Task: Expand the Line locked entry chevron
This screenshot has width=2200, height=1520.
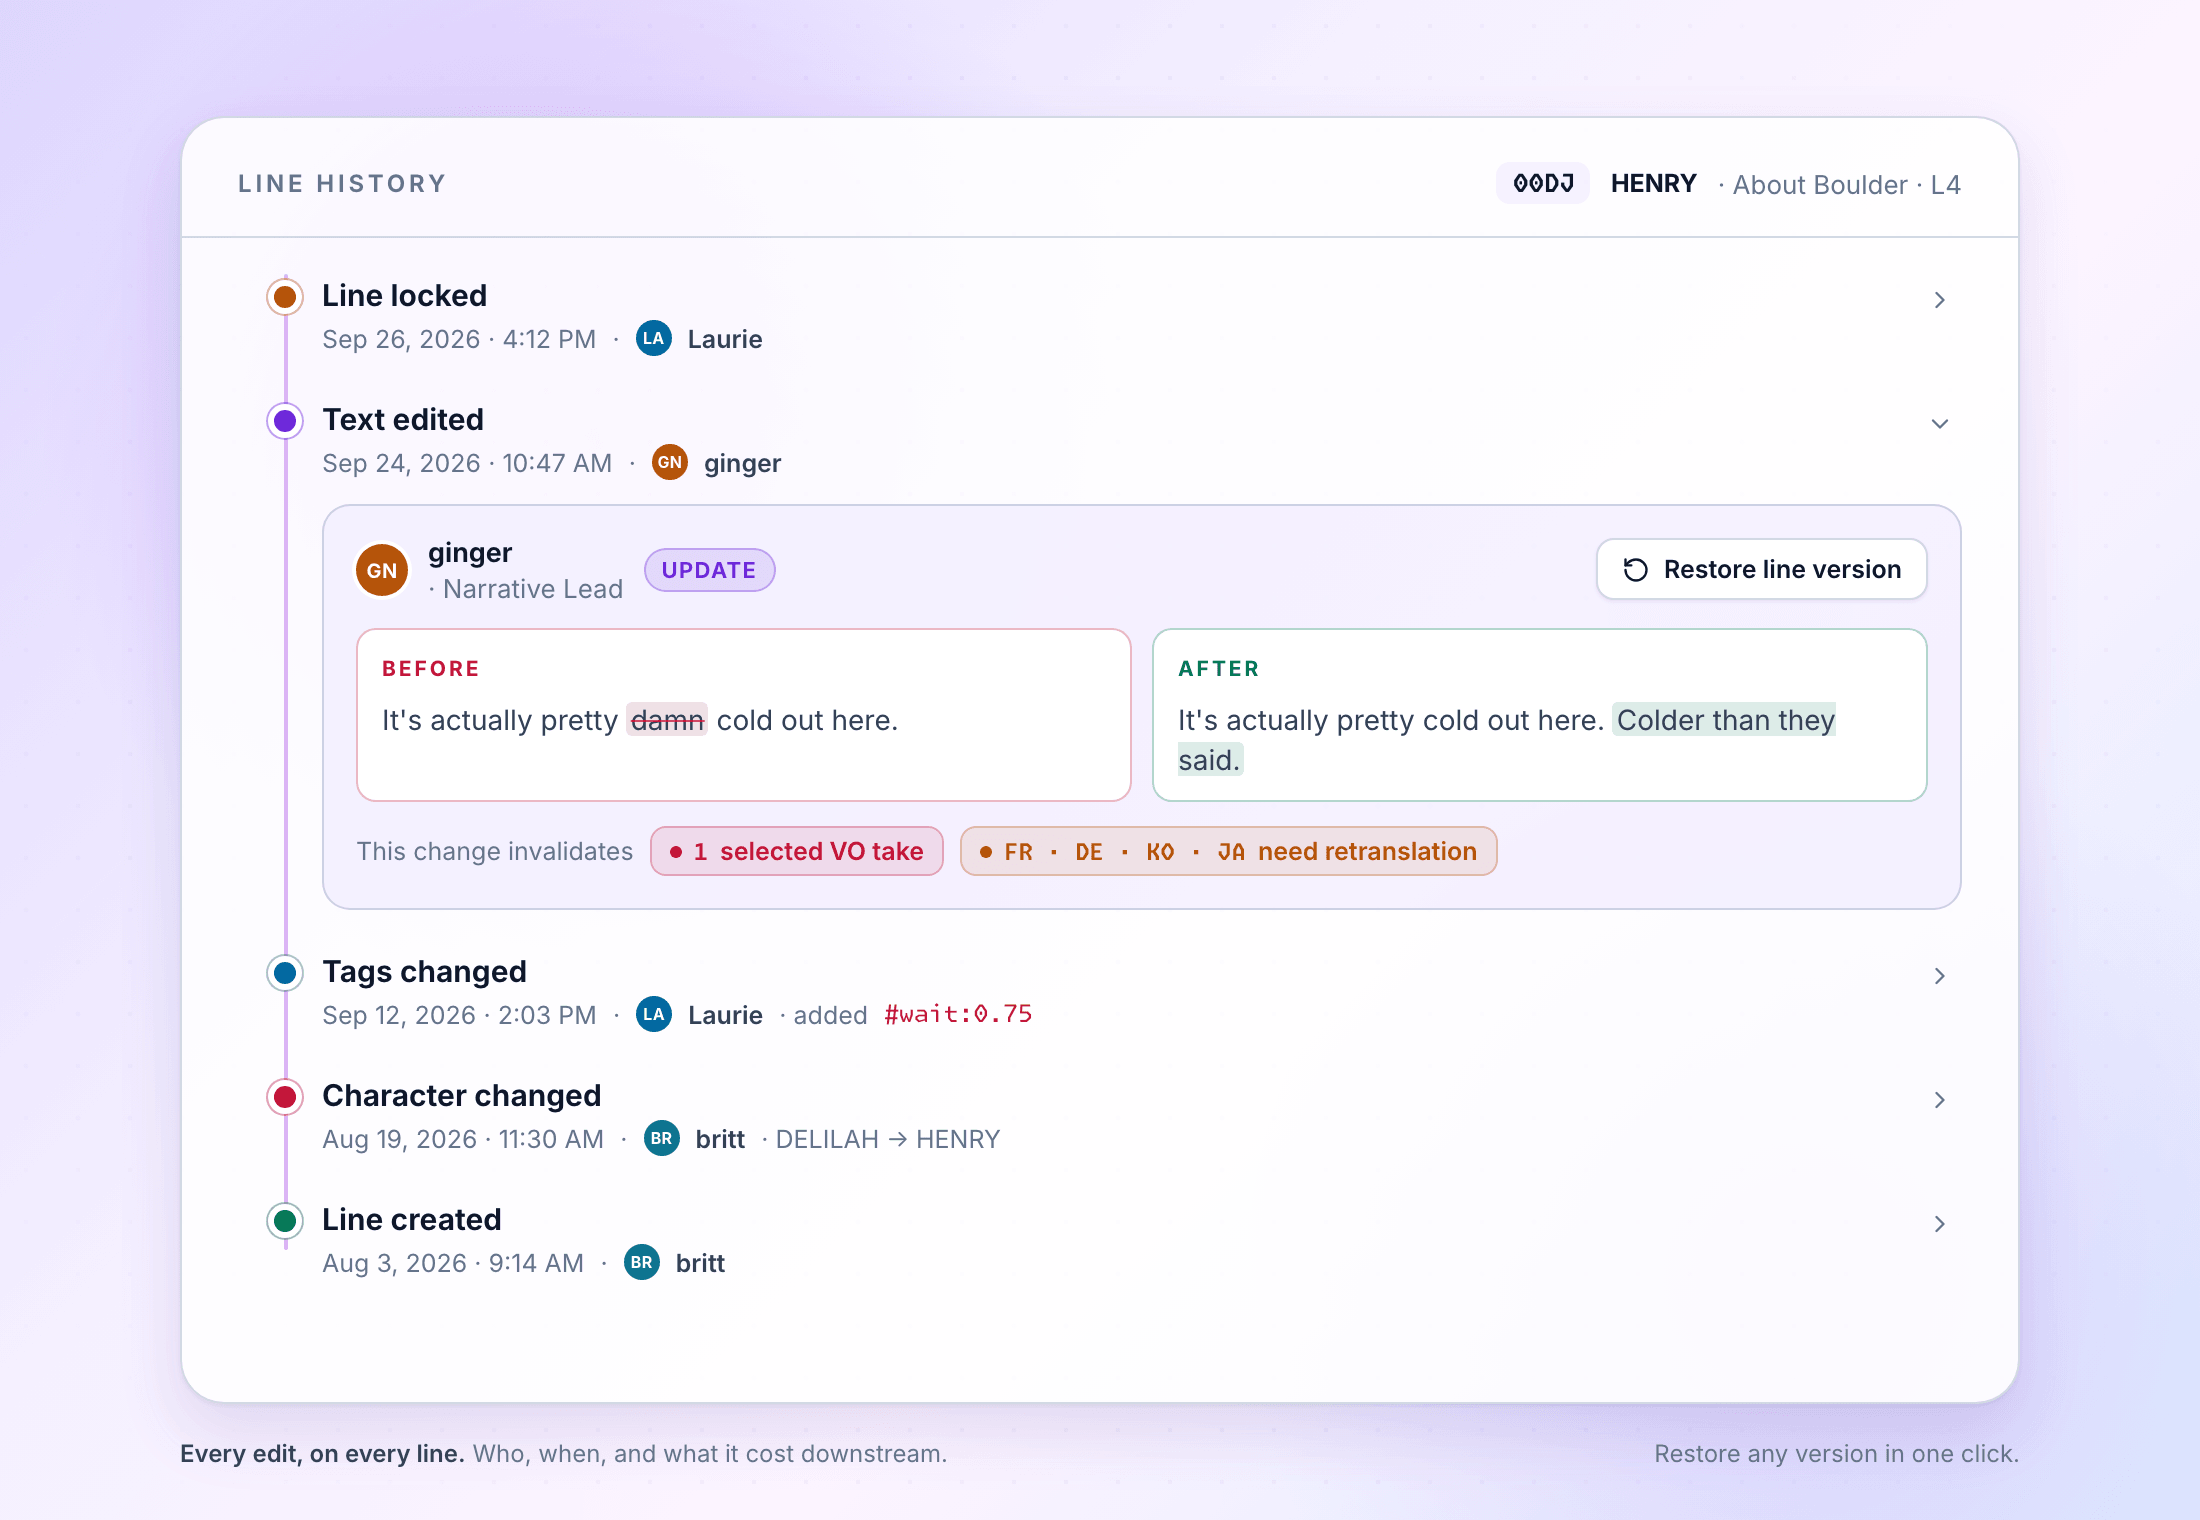Action: point(1940,300)
